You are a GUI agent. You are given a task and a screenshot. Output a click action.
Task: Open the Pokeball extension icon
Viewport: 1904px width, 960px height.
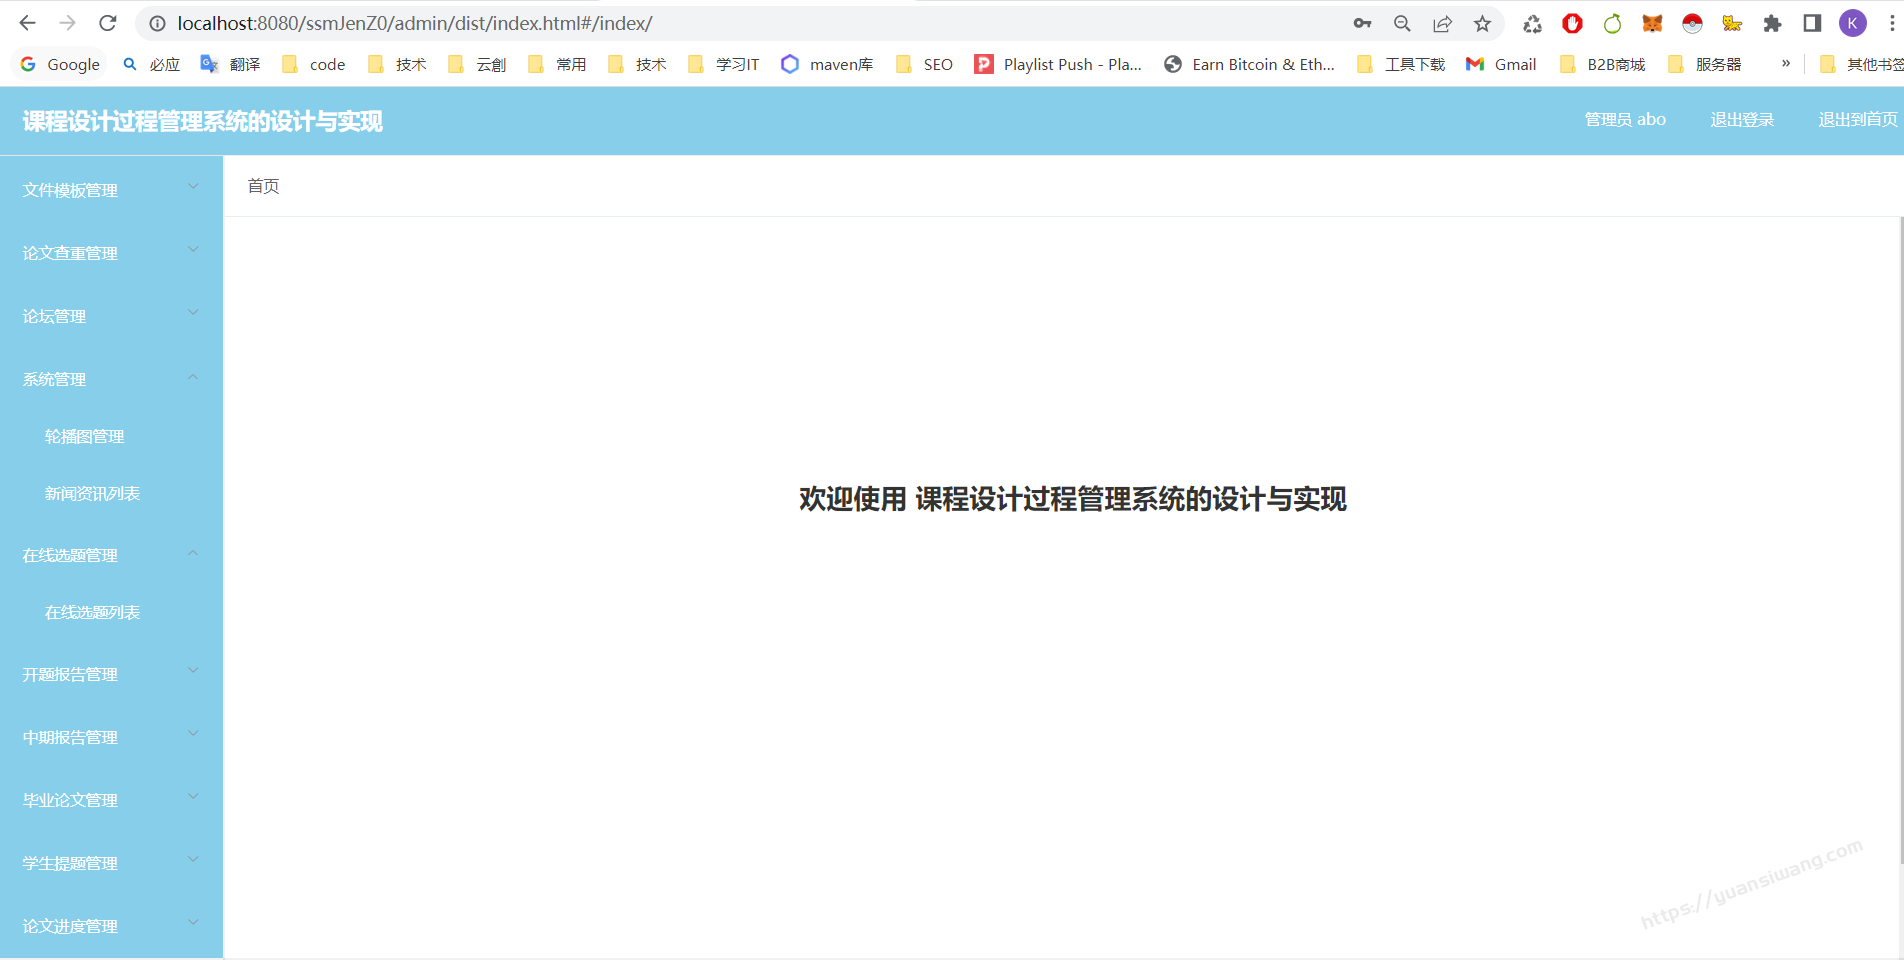1692,23
